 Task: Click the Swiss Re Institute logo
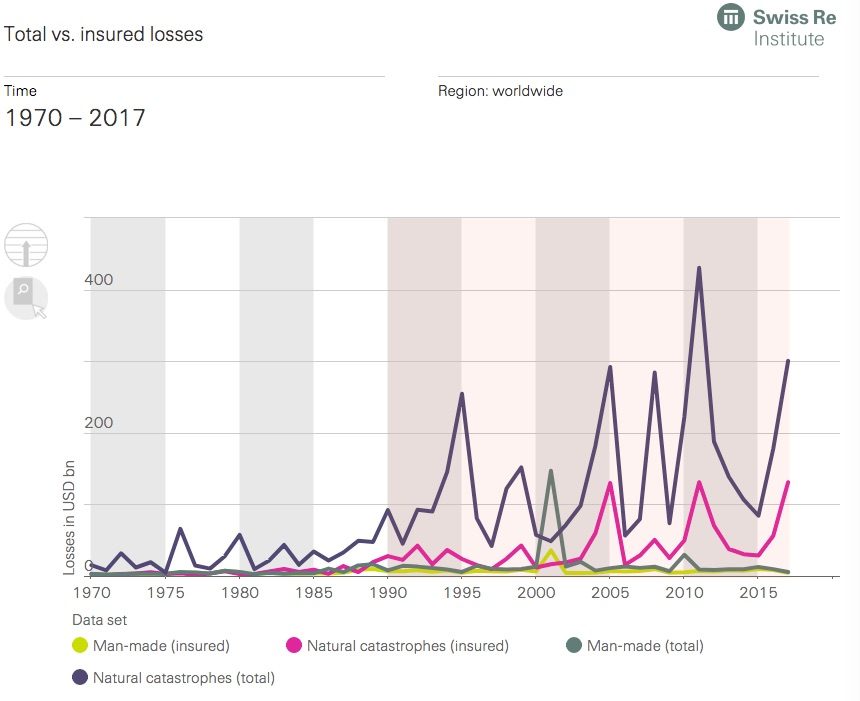coord(777,26)
